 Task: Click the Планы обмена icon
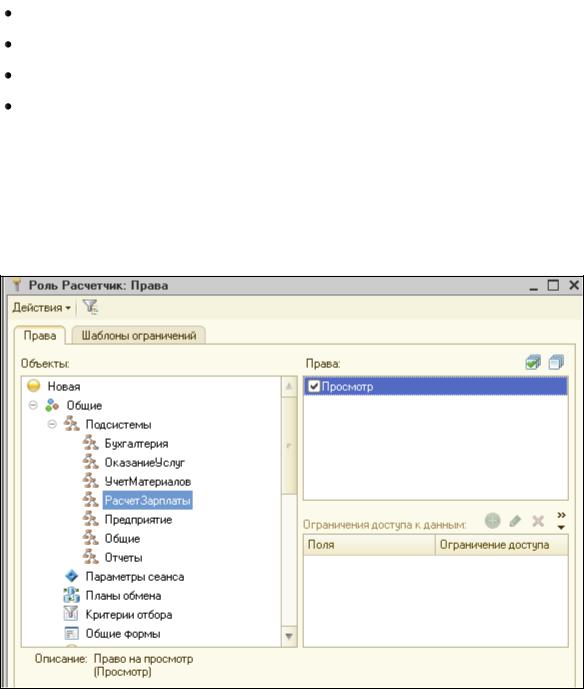(x=71, y=595)
